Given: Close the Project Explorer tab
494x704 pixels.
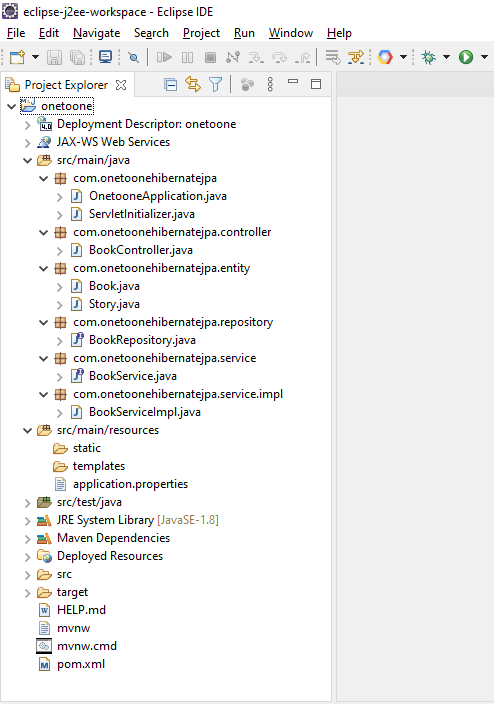Looking at the screenshot, I should pyautogui.click(x=121, y=85).
